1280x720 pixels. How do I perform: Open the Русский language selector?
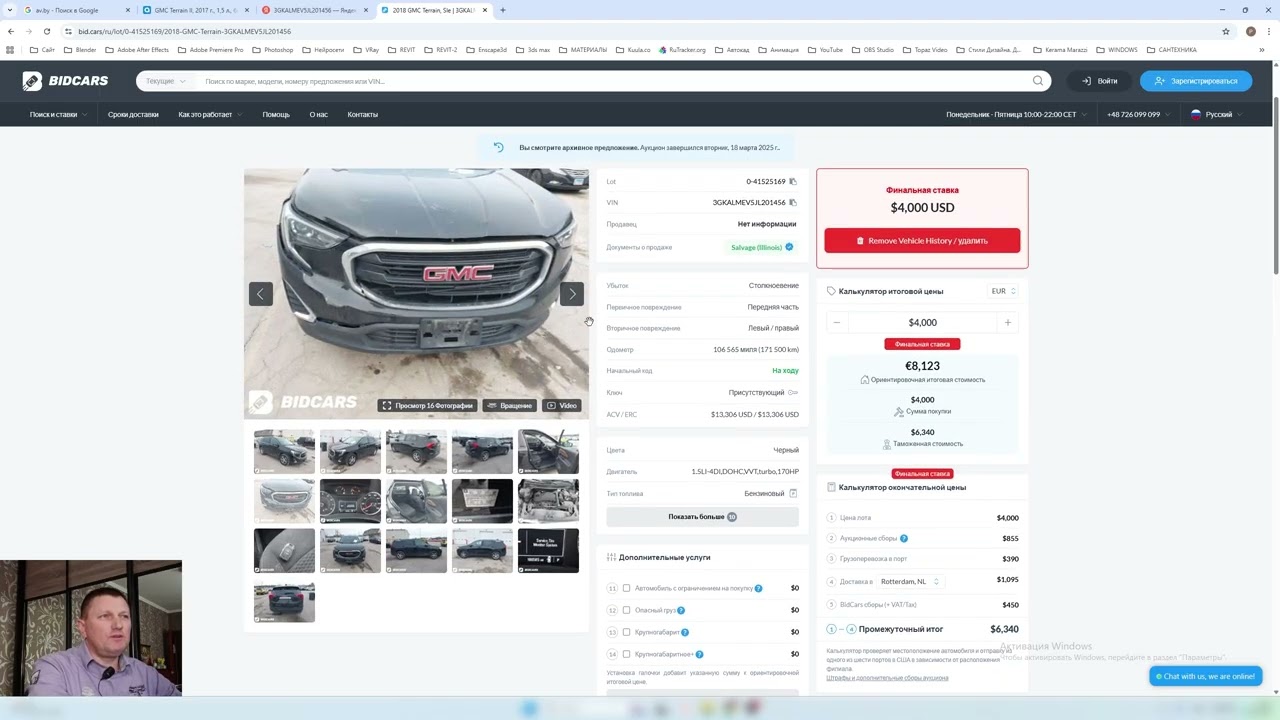(x=1216, y=115)
